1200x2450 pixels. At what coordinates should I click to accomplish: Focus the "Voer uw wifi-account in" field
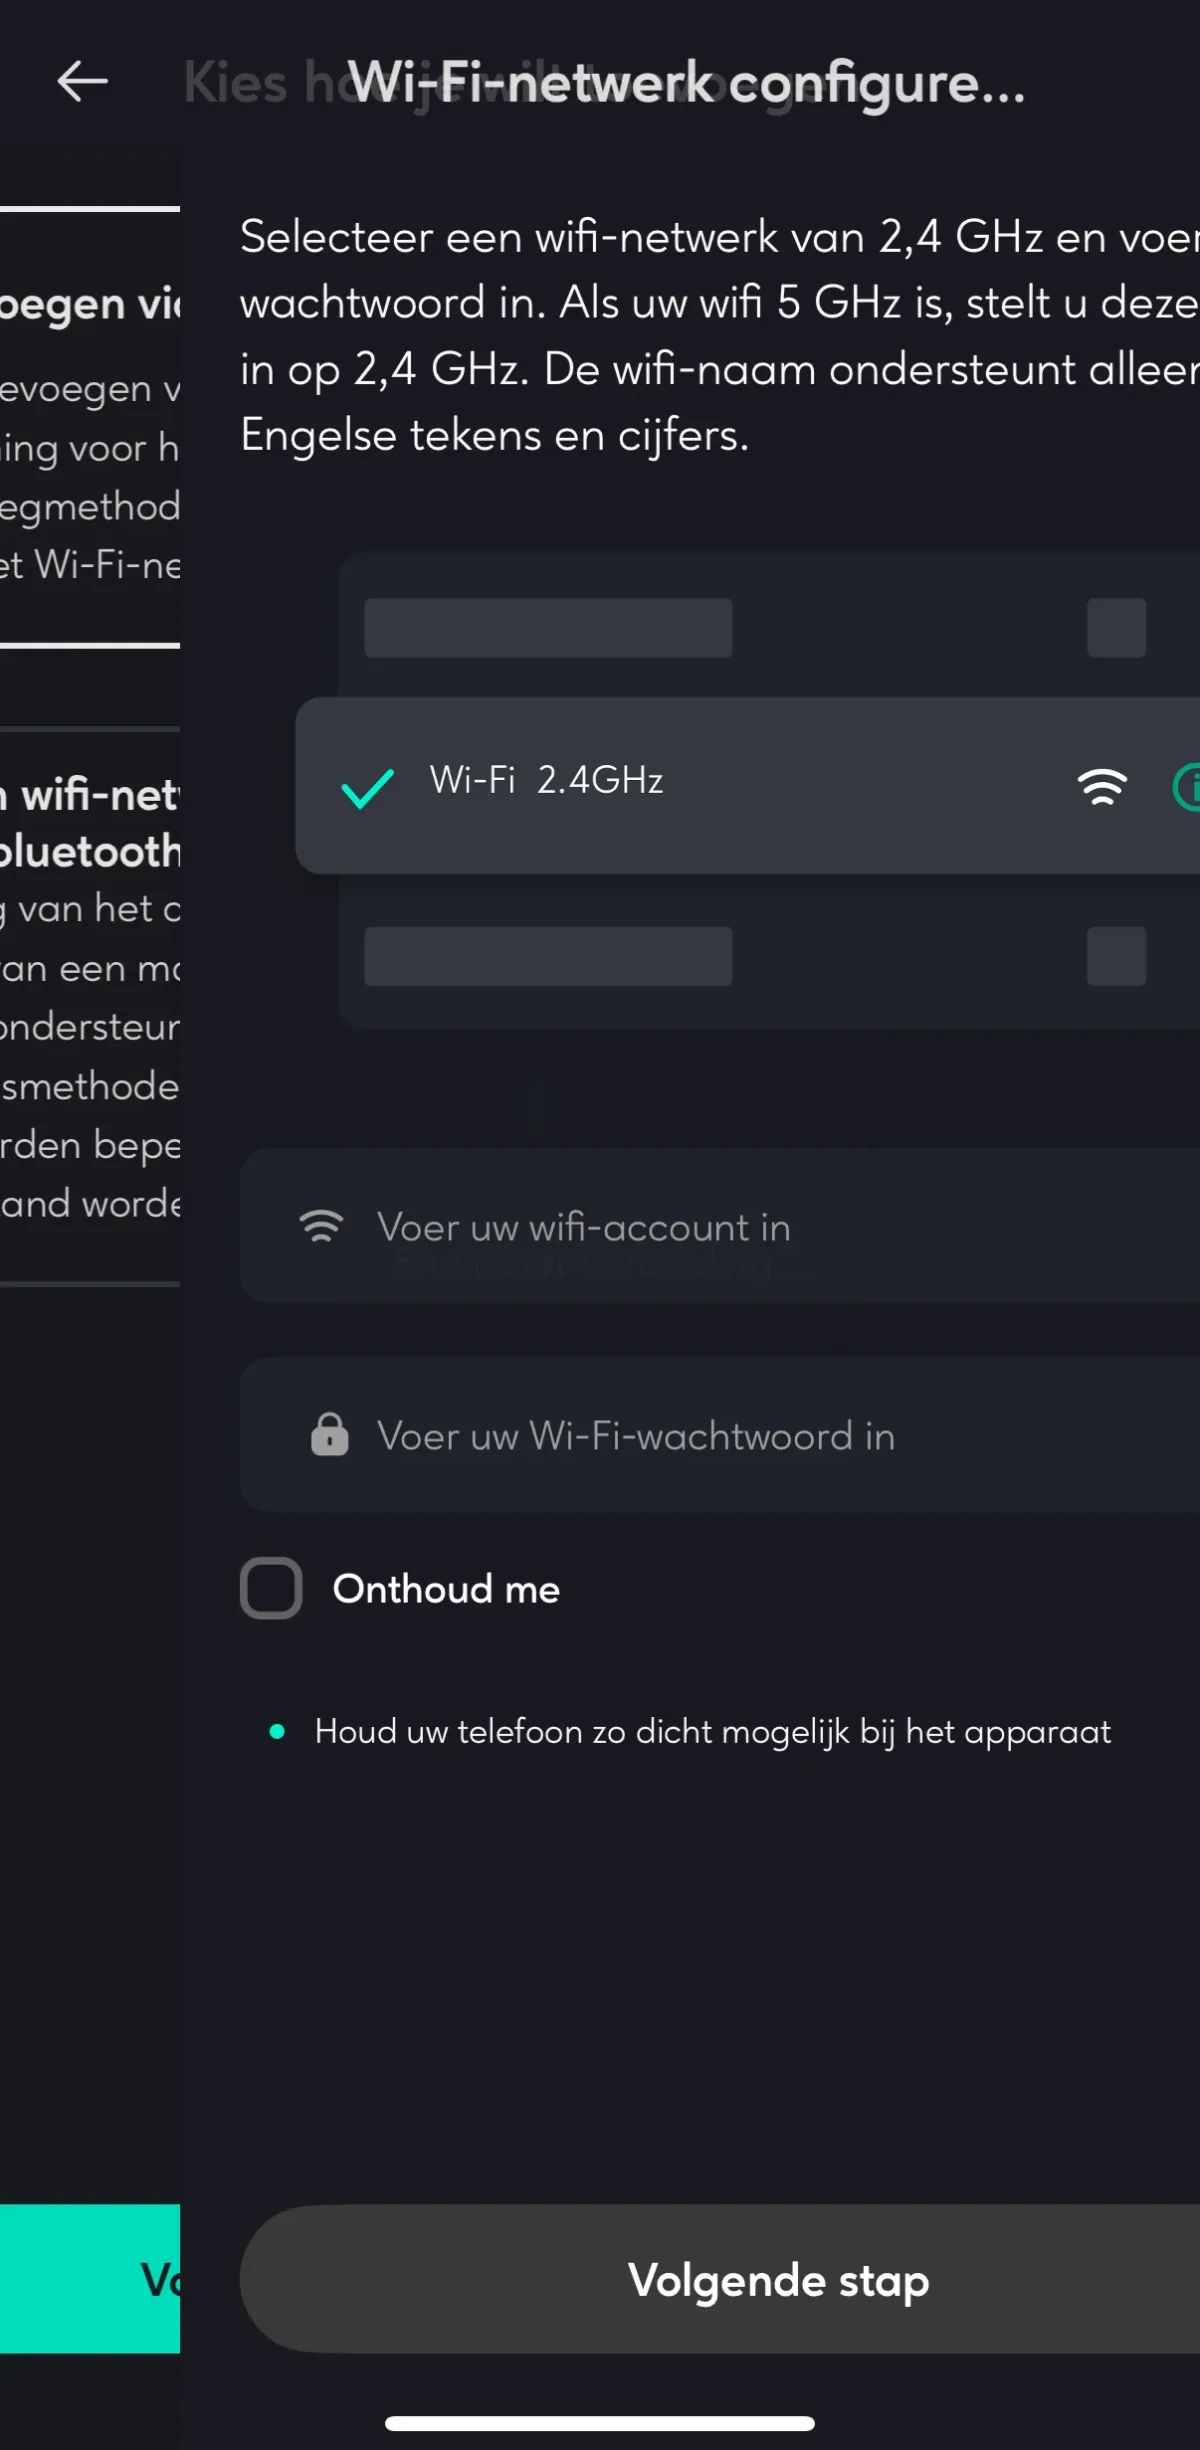(720, 1227)
